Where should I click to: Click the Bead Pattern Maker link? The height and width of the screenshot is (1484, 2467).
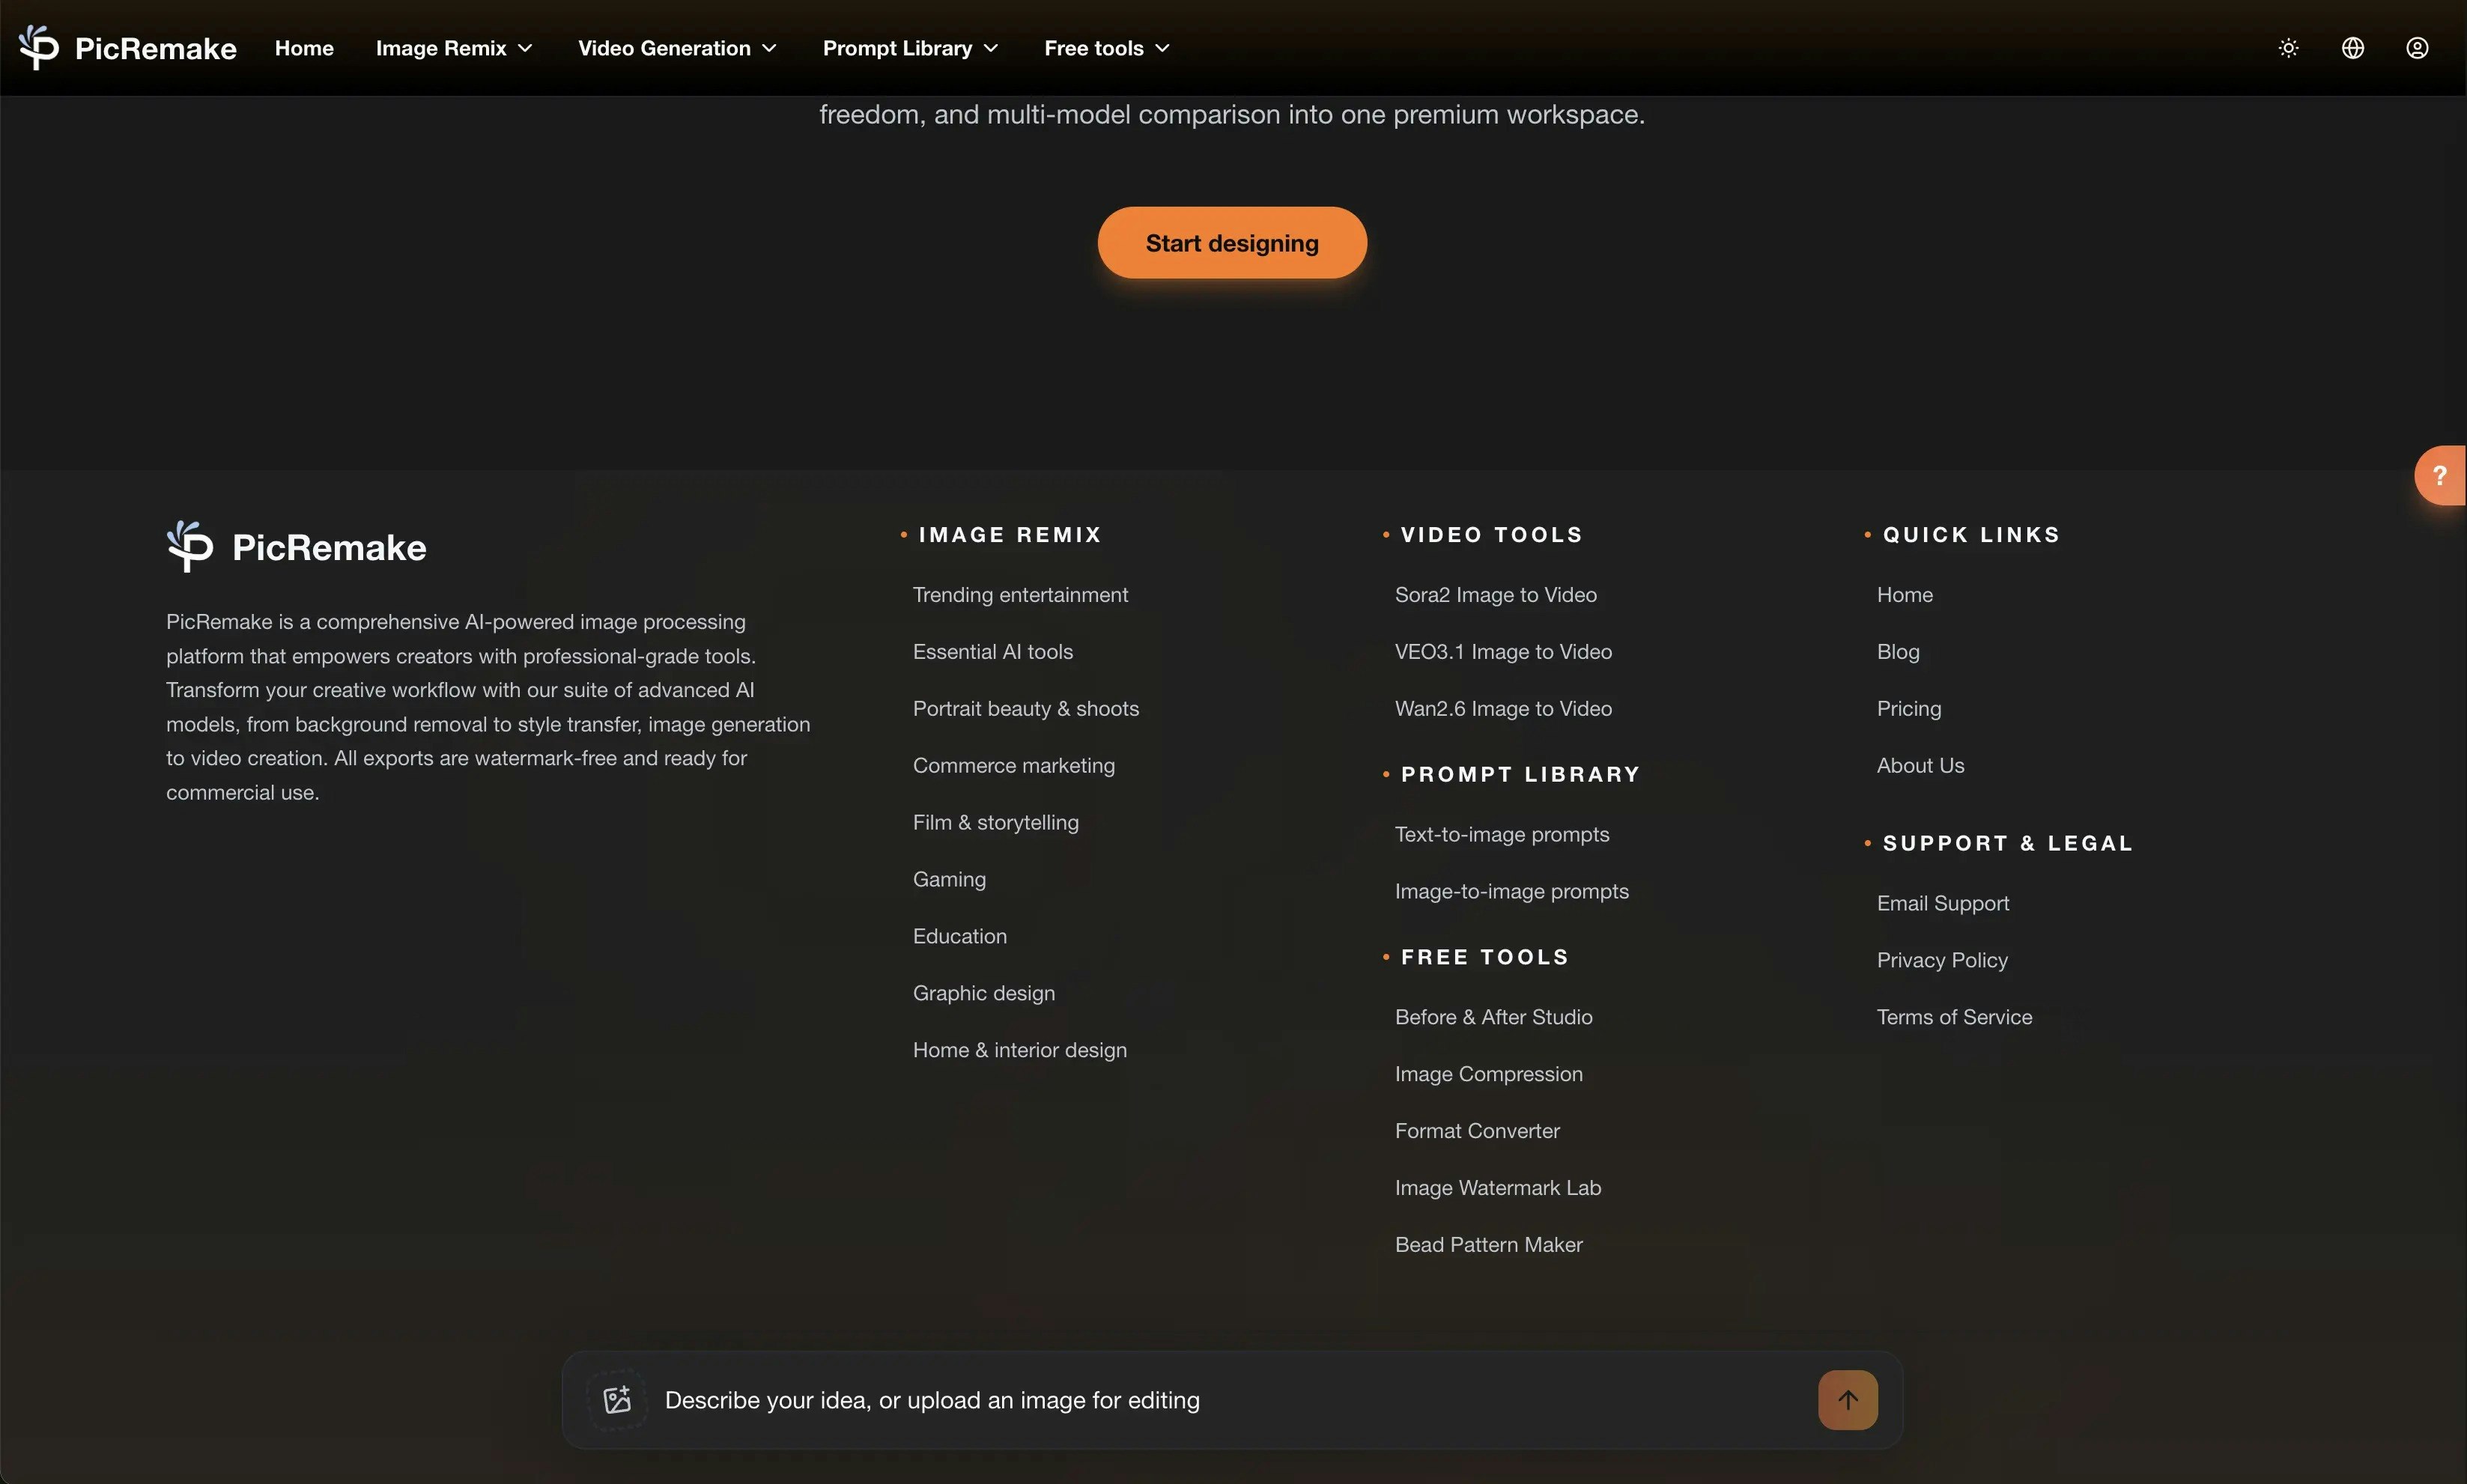click(1488, 1244)
